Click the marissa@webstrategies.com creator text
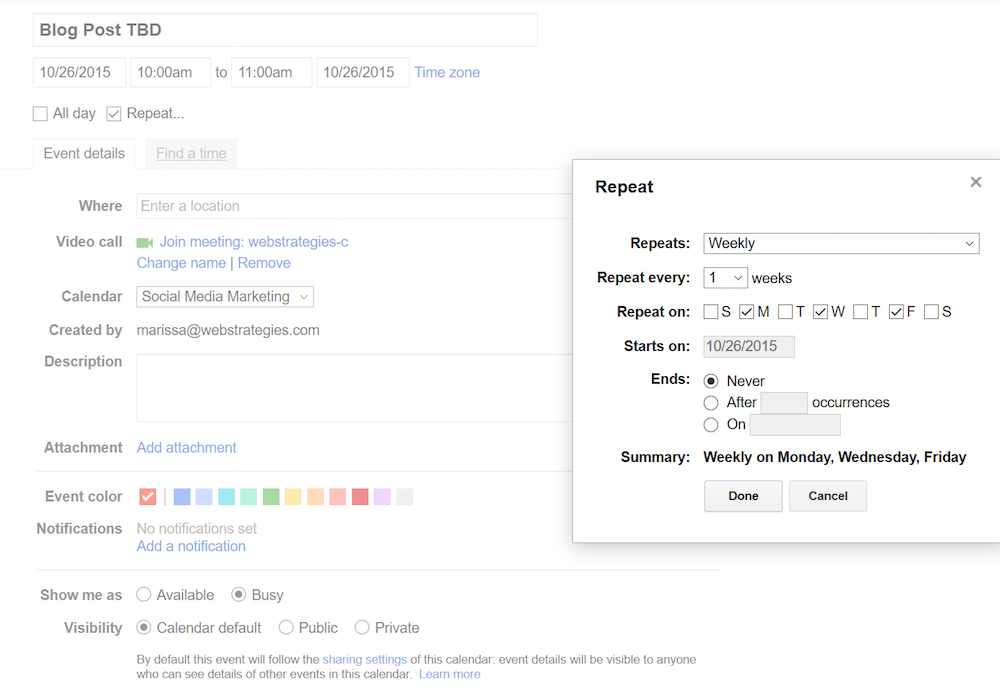 click(x=228, y=330)
